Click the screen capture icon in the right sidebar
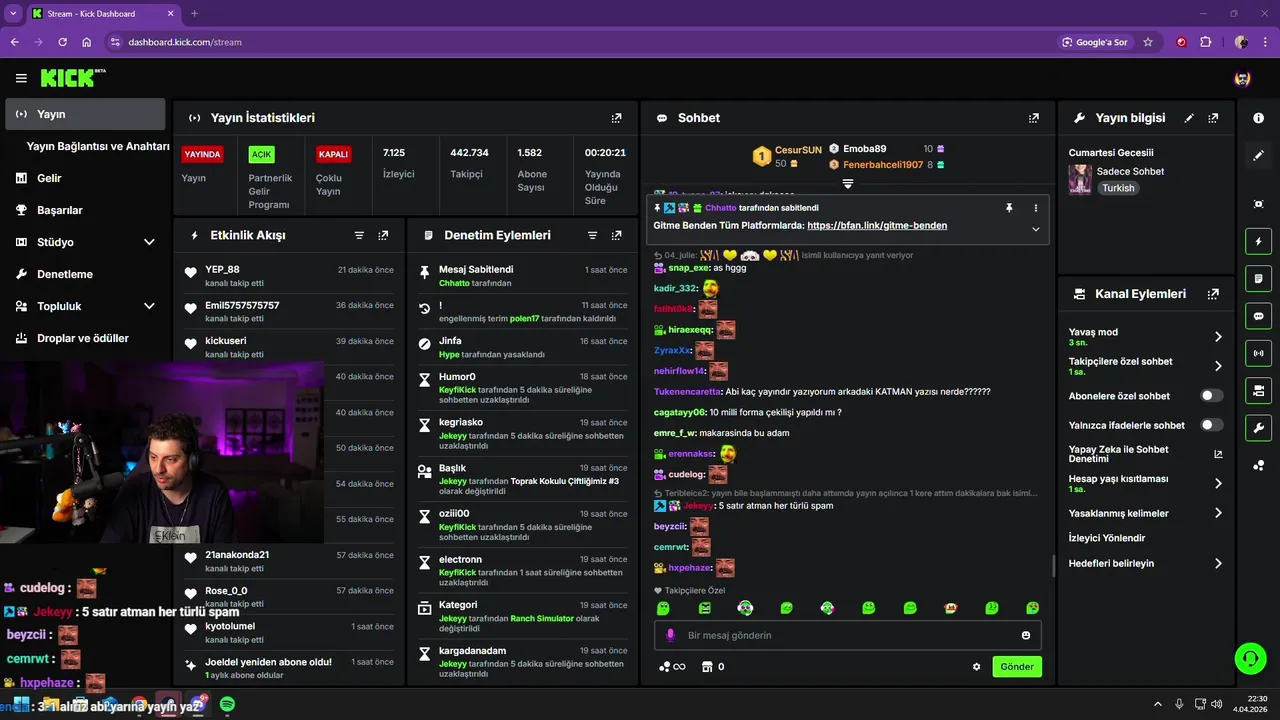The height and width of the screenshot is (720, 1280). coord(1258,204)
